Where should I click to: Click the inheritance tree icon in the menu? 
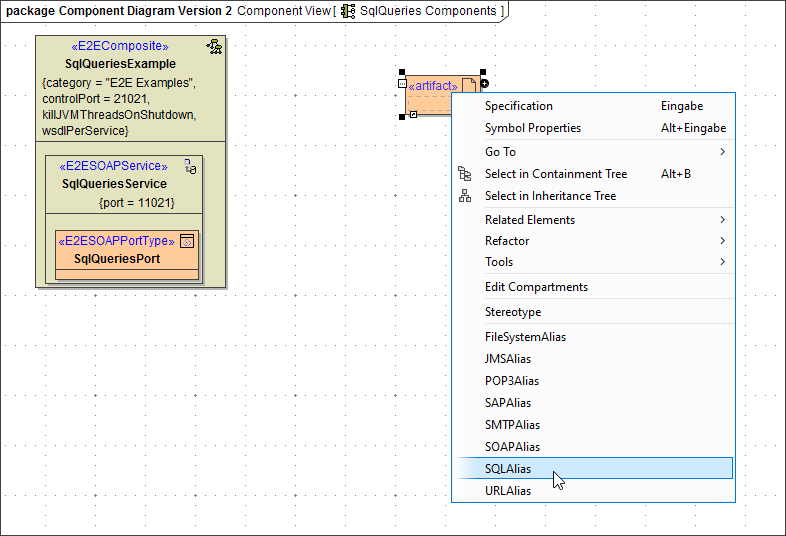[465, 196]
